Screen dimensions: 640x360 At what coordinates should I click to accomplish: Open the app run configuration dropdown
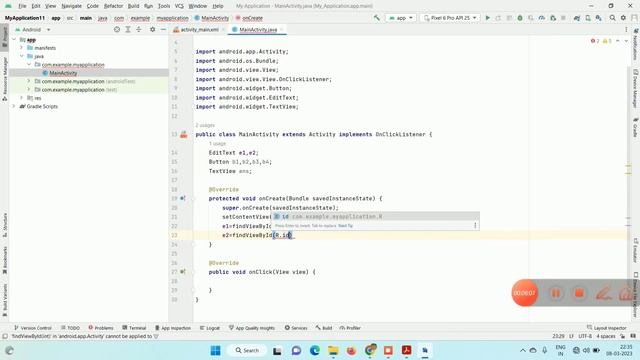click(x=401, y=18)
